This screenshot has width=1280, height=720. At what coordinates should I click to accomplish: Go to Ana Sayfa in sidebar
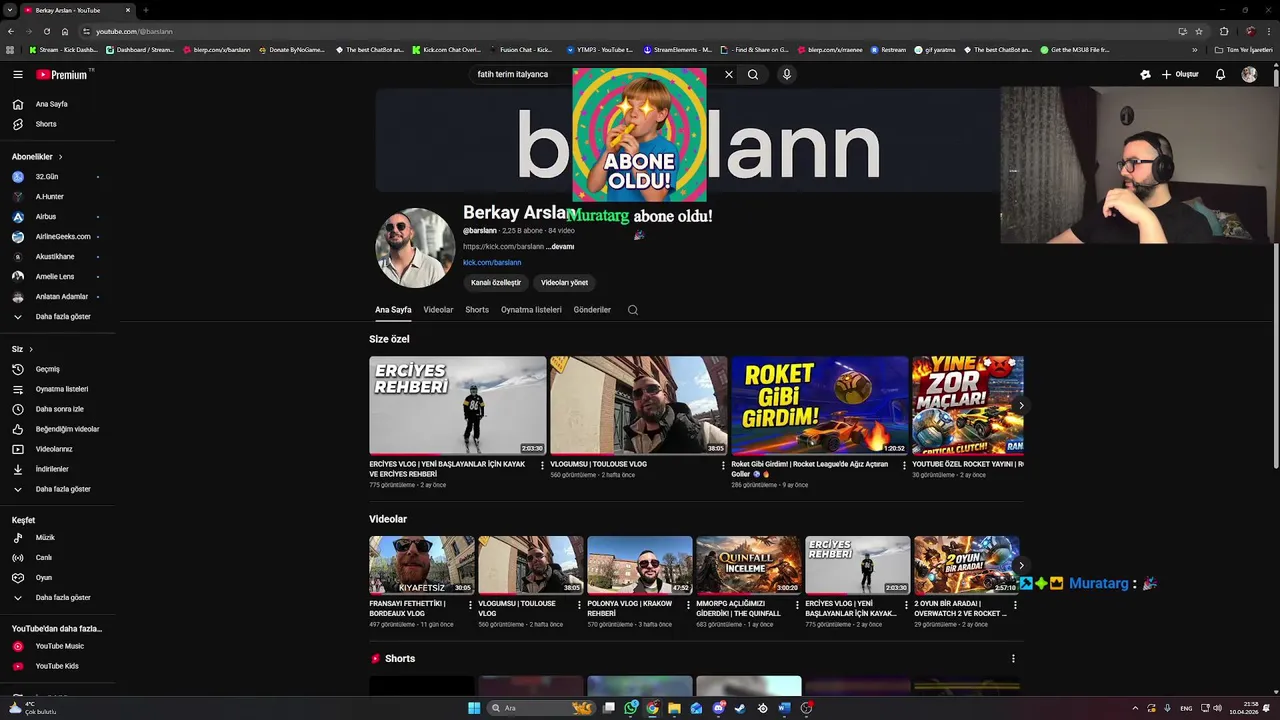coord(58,104)
